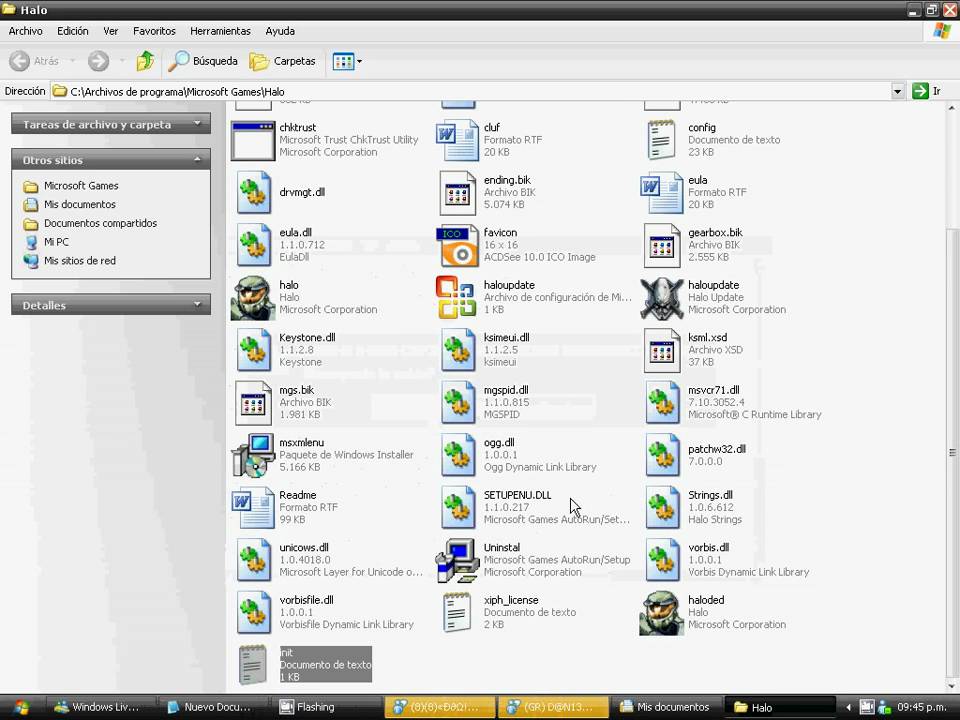Select the Halo Update executable skull icon
The image size is (960, 720).
662,298
